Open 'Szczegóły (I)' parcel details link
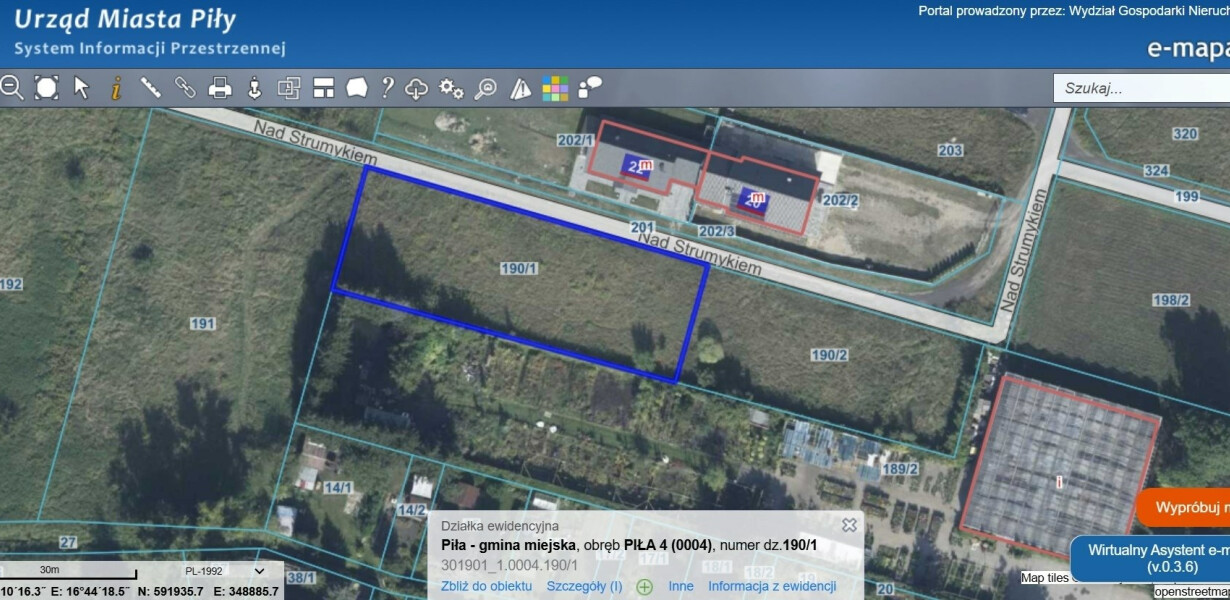The width and height of the screenshot is (1230, 600). click(584, 587)
